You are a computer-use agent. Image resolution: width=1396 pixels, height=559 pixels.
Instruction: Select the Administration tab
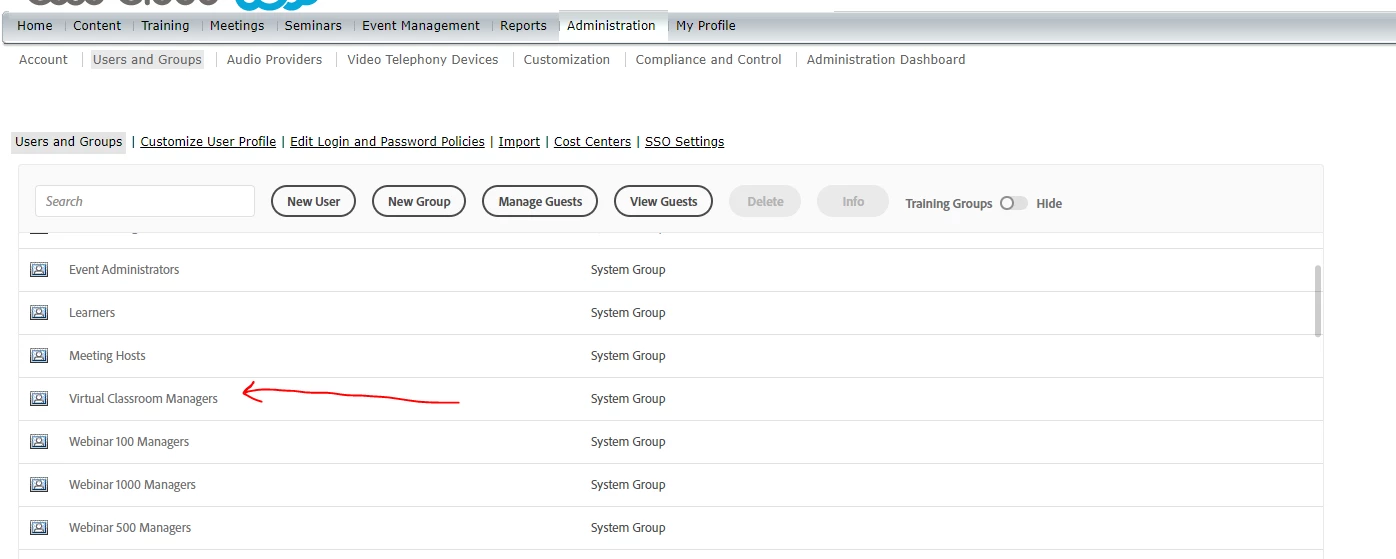(x=611, y=26)
